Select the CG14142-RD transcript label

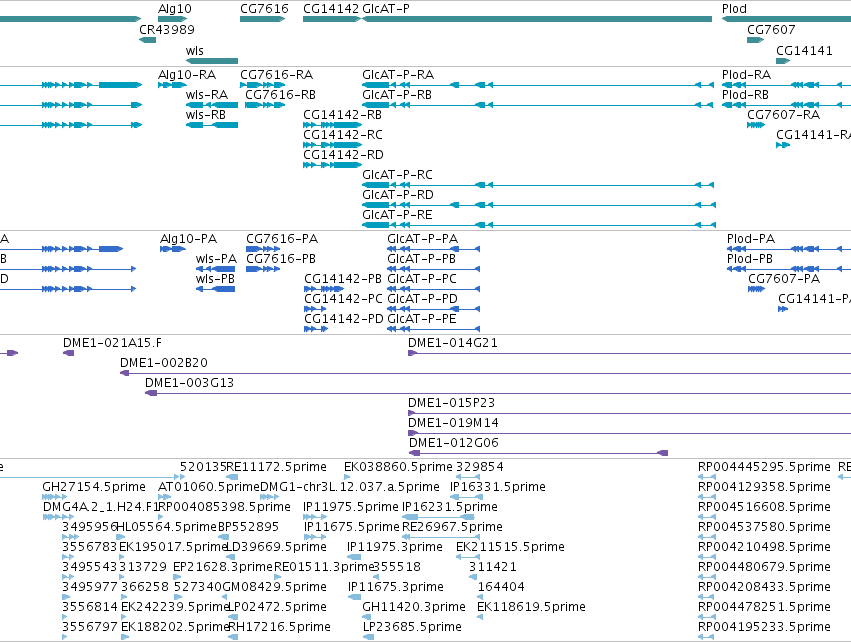(x=344, y=155)
